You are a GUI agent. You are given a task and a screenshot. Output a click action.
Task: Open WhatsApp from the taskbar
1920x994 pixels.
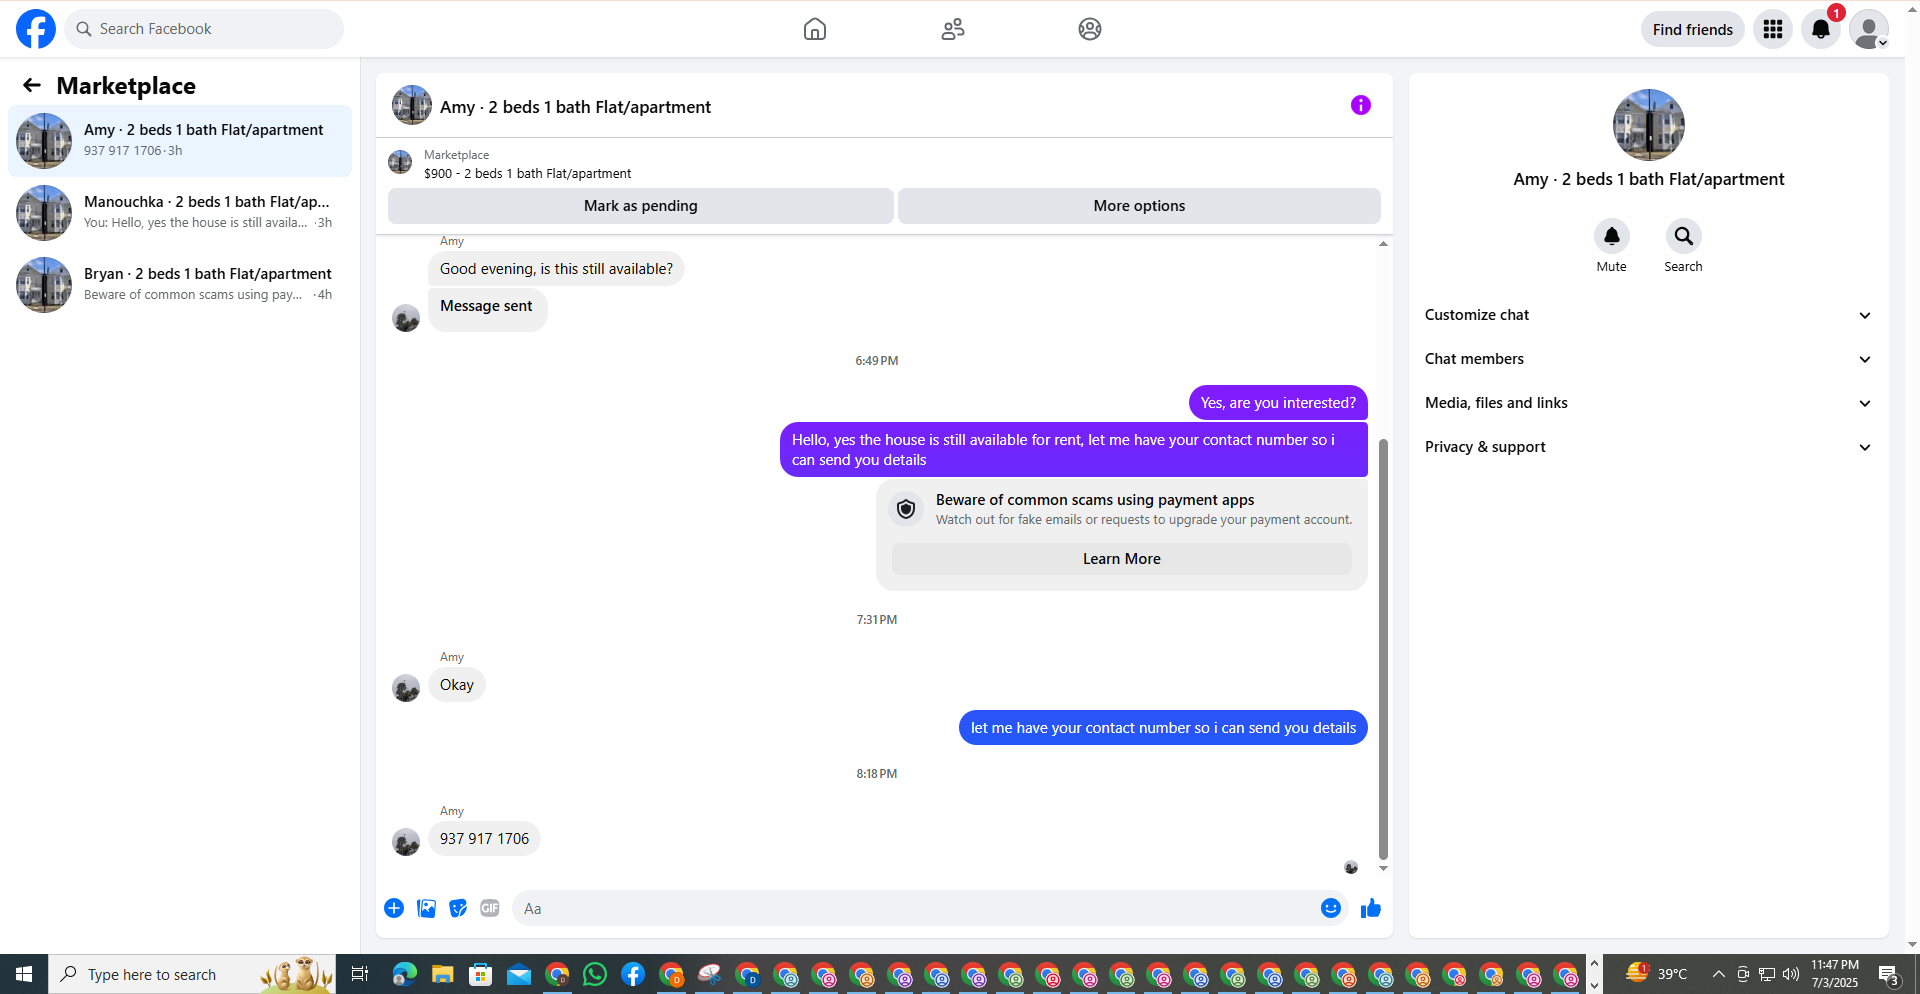[x=595, y=974]
